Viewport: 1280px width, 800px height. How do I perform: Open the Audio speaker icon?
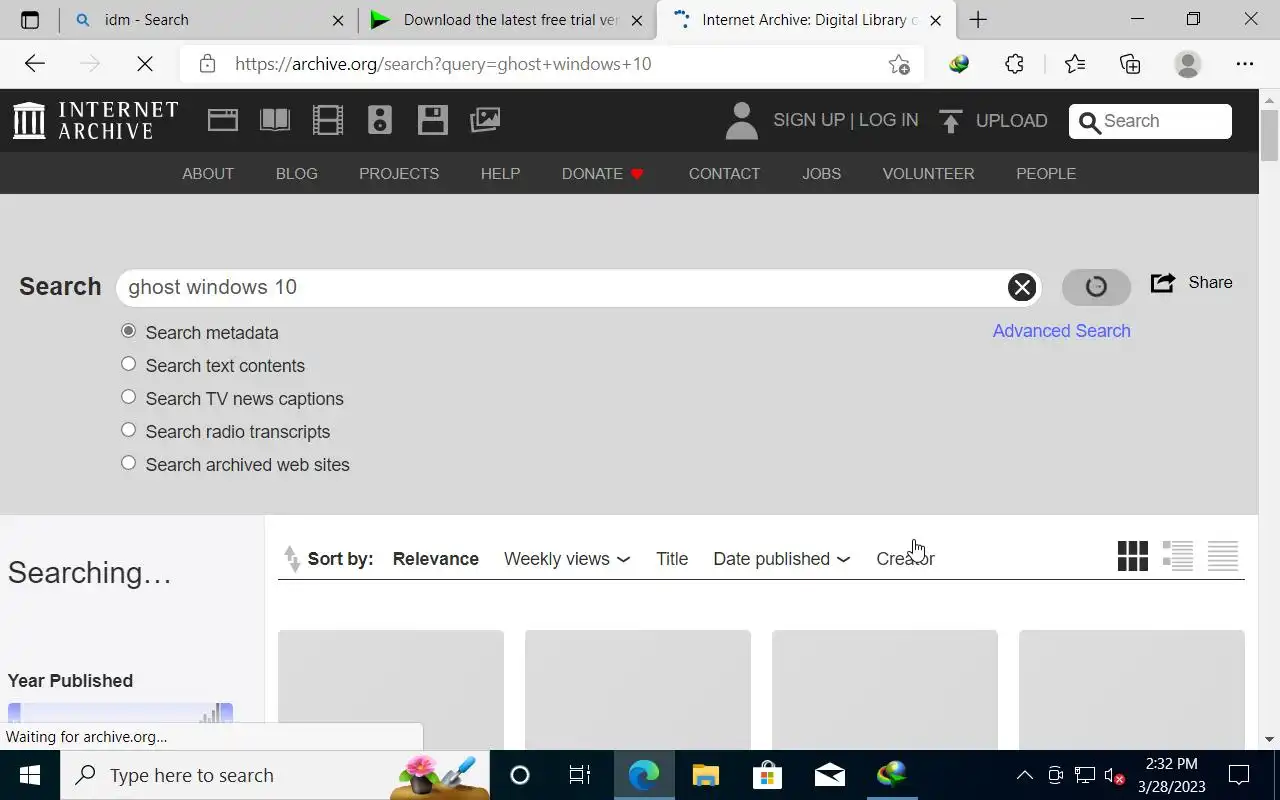tap(380, 120)
